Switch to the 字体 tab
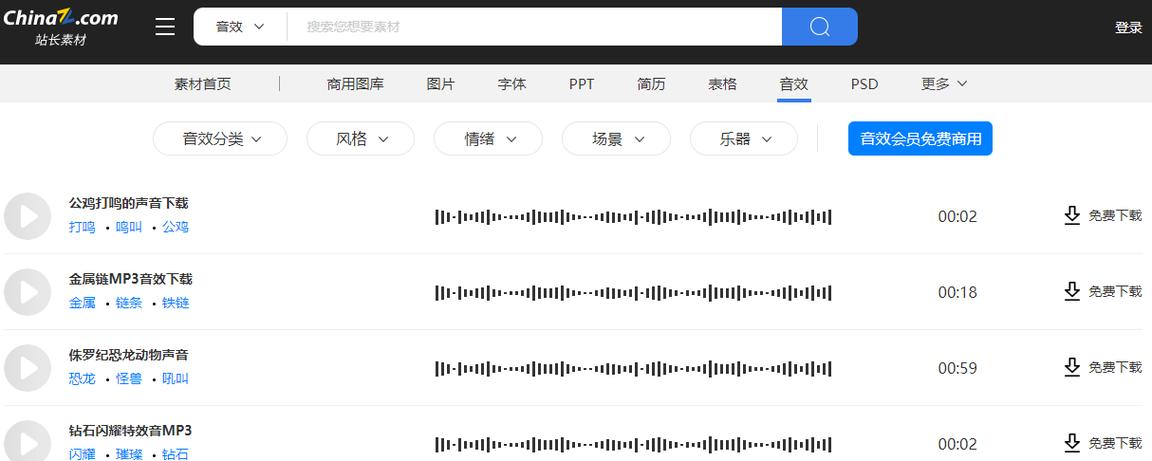 tap(512, 84)
